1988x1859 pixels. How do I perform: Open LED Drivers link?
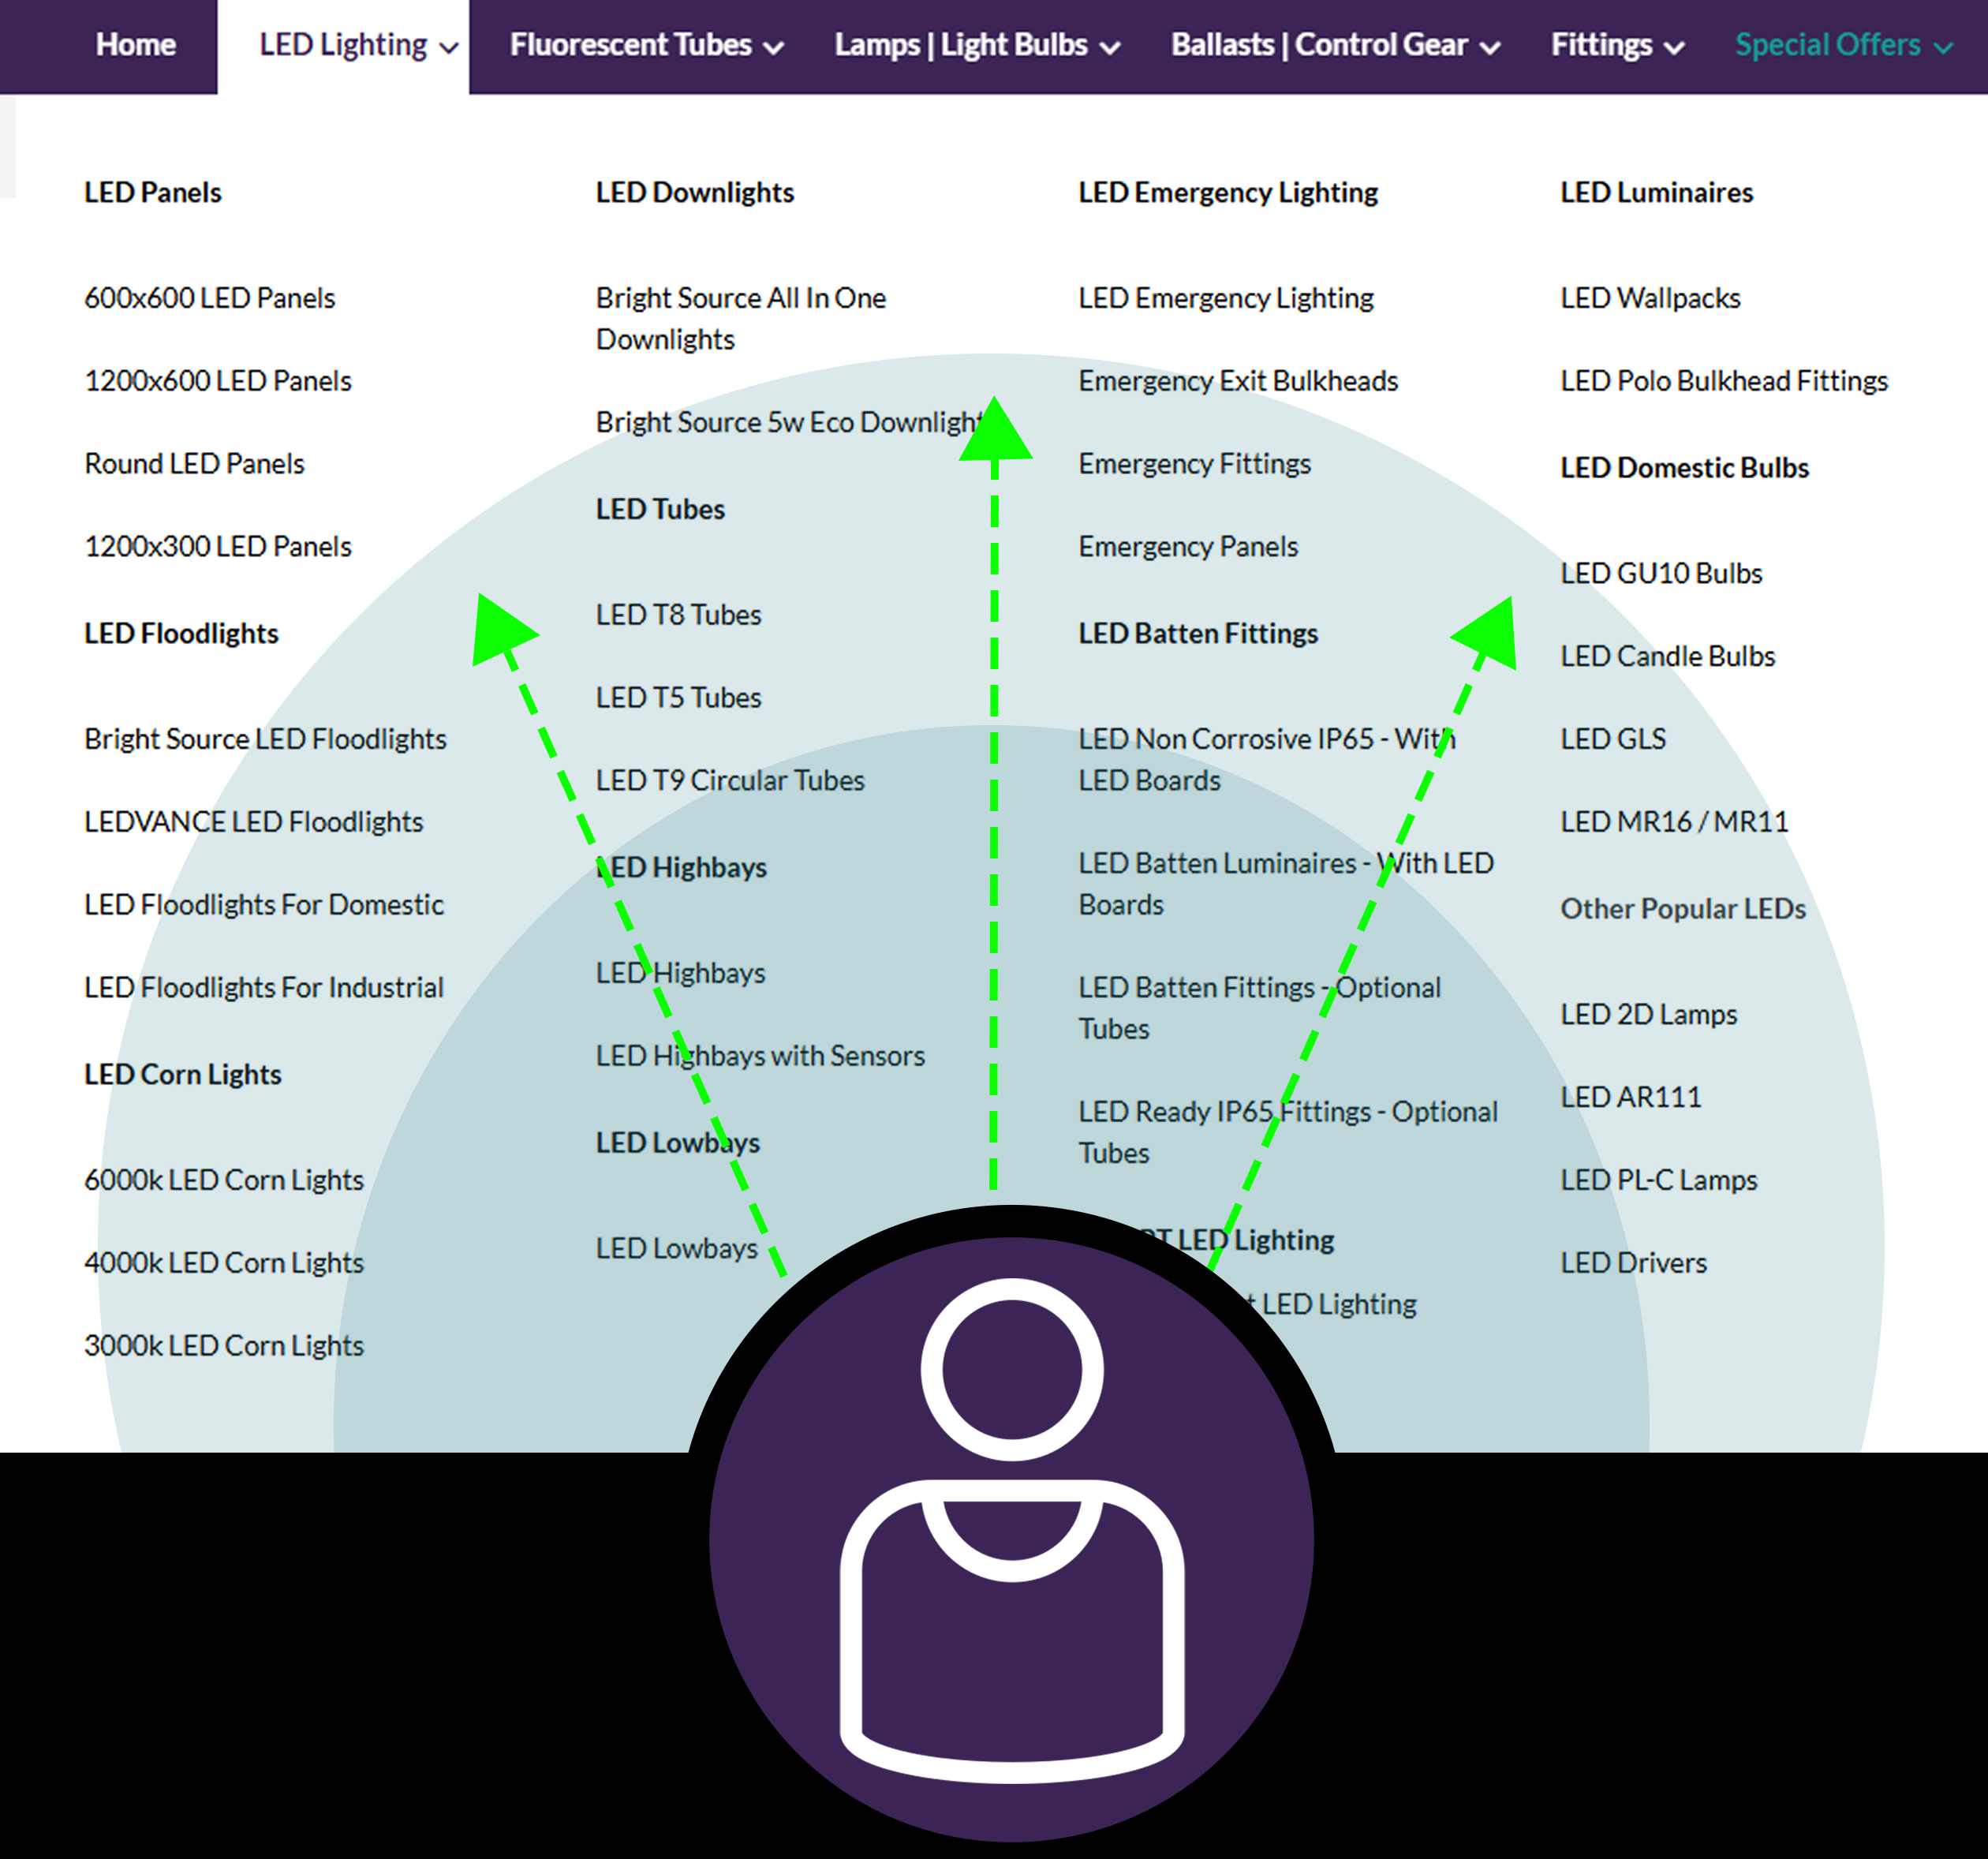tap(1632, 1263)
